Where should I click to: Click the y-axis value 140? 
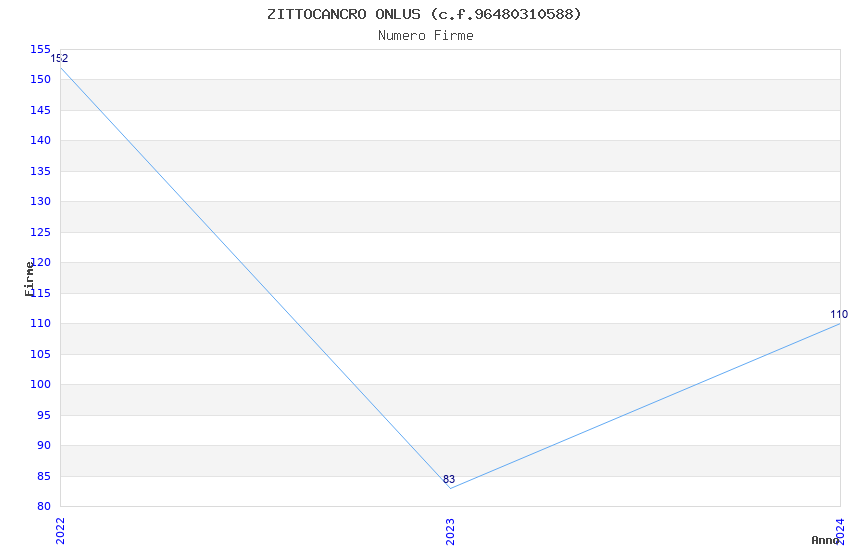[x=40, y=140]
